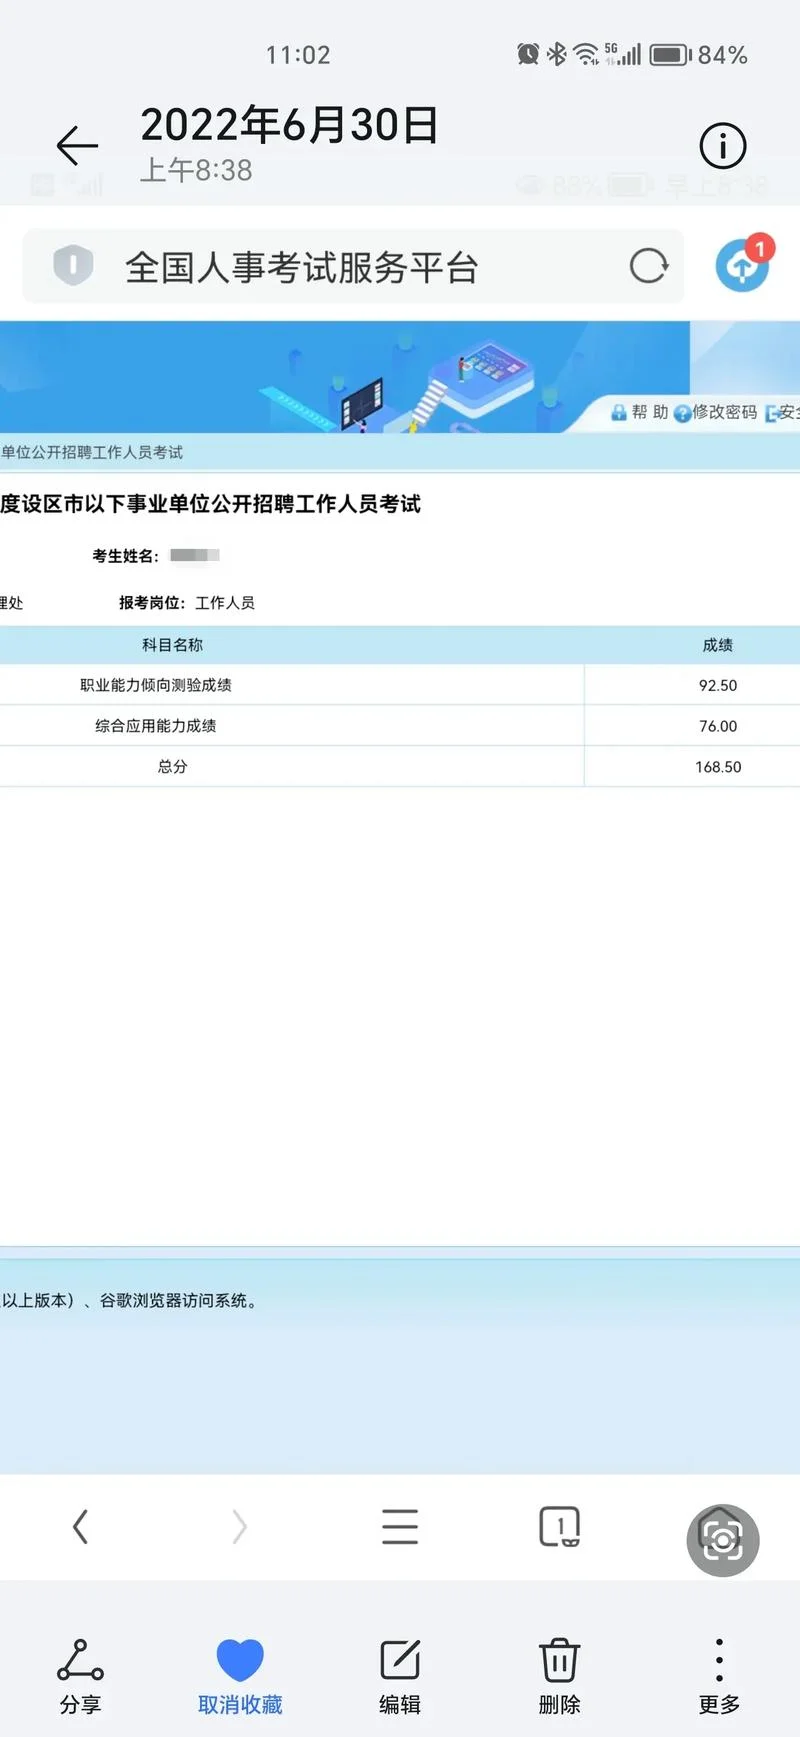Click the score 92.50
This screenshot has width=800, height=1737.
[718, 686]
